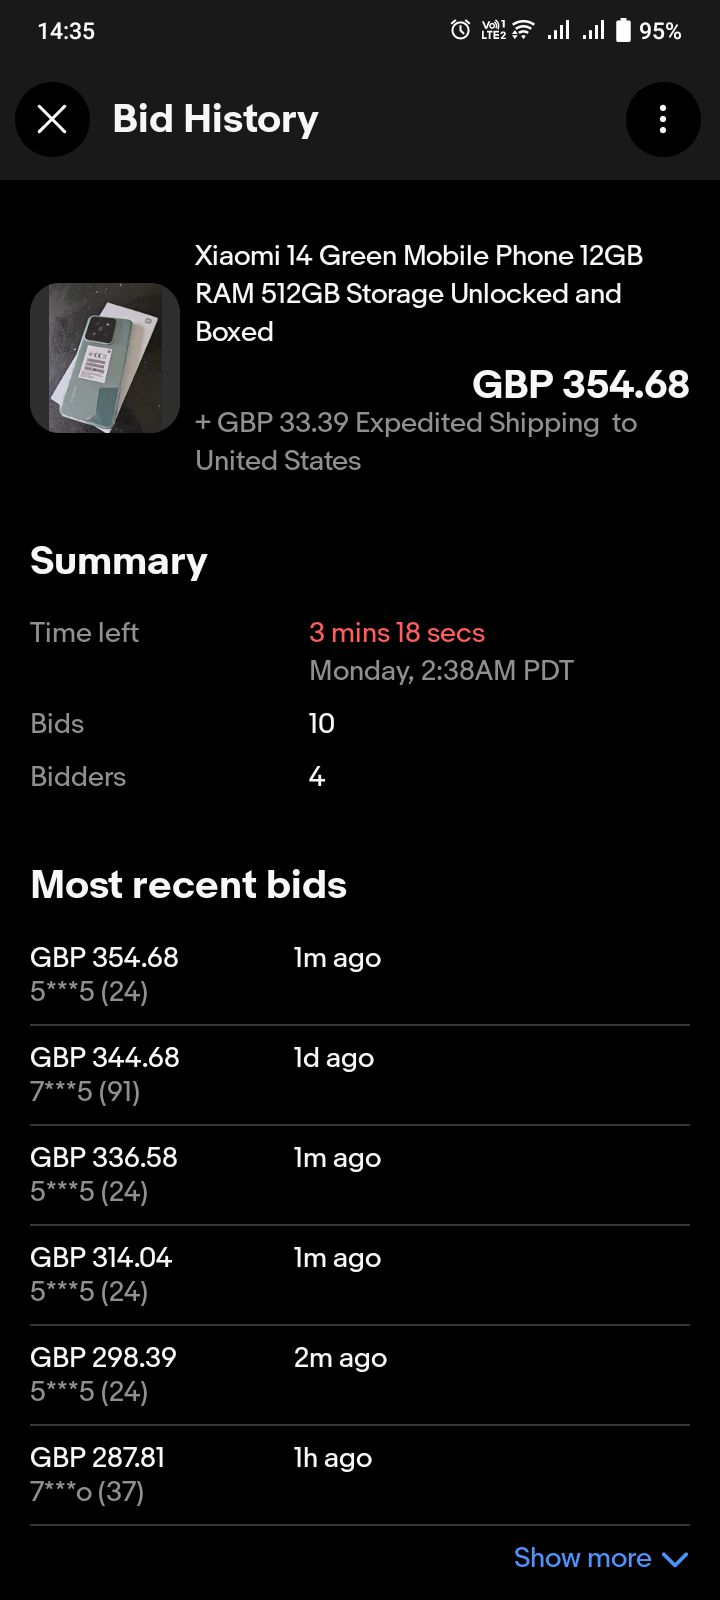This screenshot has height=1600, width=720.
Task: Tap the battery status icon
Action: click(623, 30)
